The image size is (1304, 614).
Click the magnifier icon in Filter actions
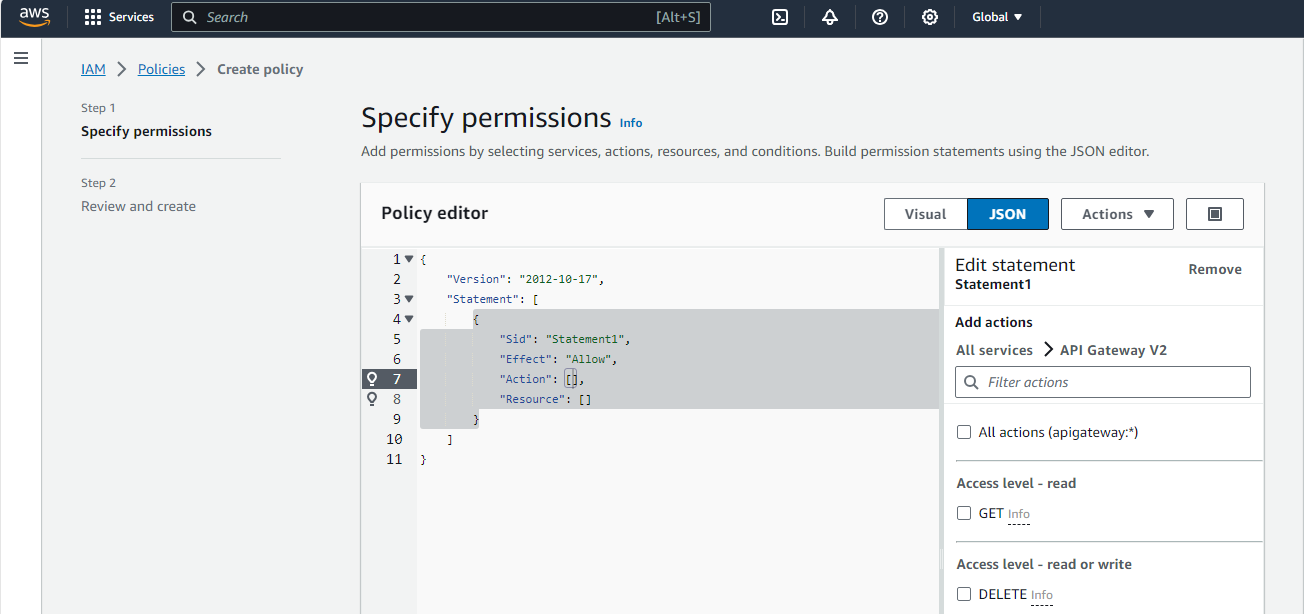[971, 382]
